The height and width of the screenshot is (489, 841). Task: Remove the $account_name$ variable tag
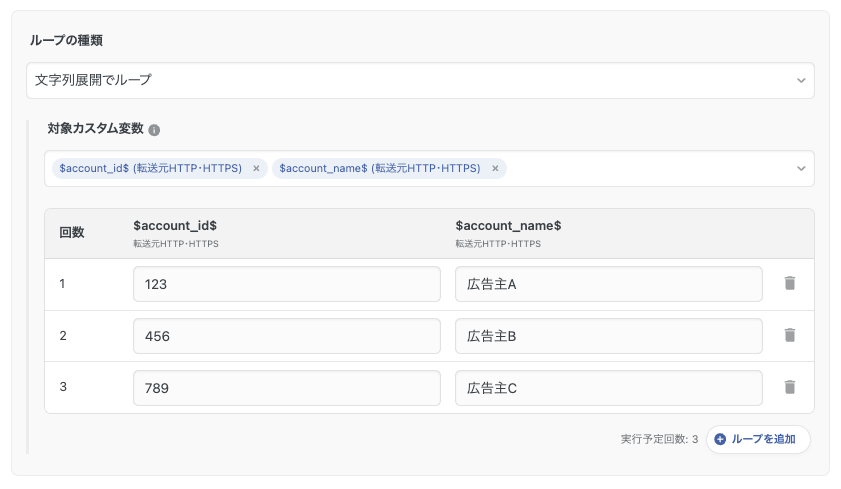click(x=495, y=169)
